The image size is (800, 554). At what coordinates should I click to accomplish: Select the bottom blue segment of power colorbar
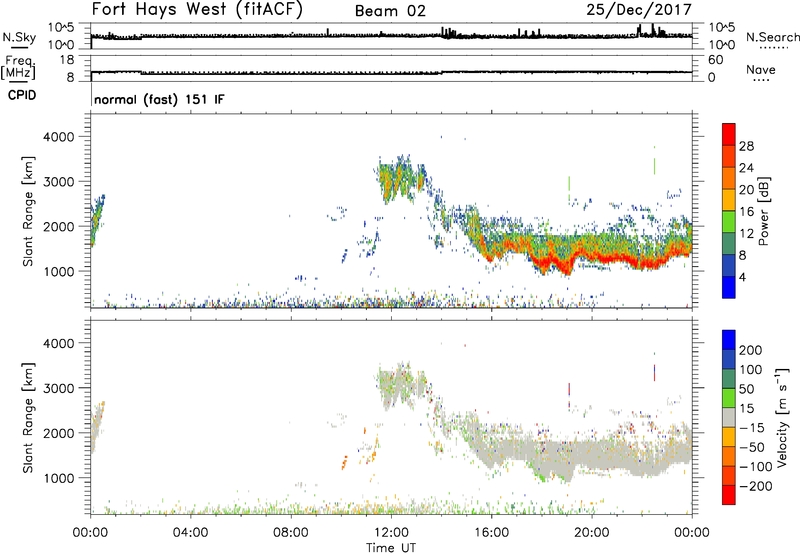pos(729,287)
